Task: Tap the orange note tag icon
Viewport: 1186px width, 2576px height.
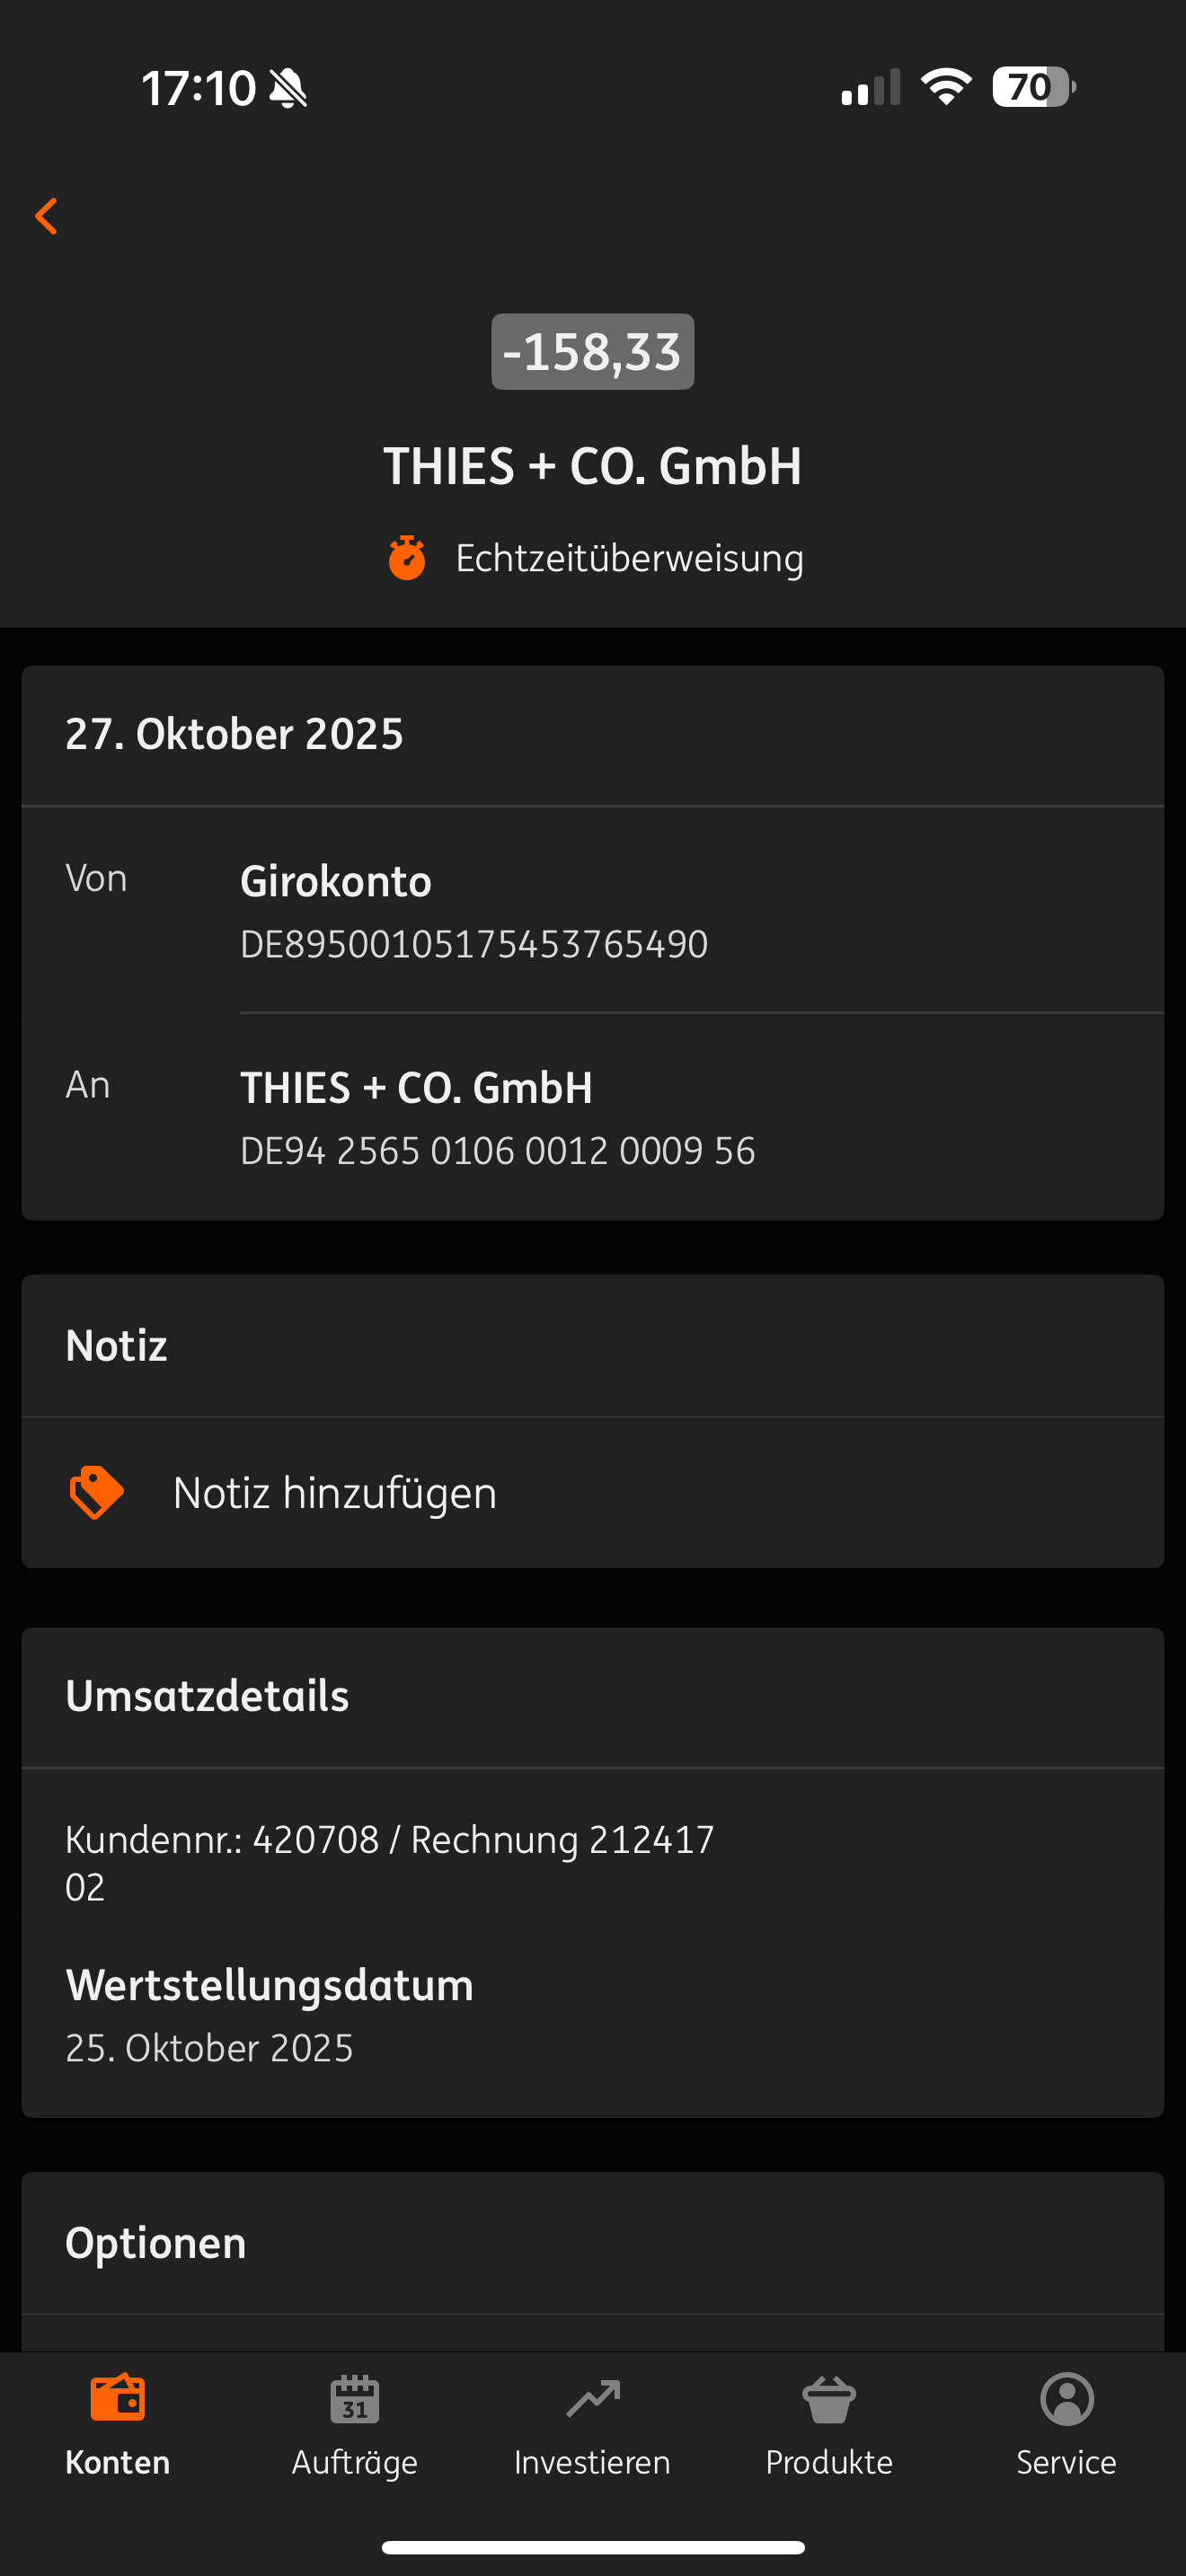Action: click(96, 1492)
